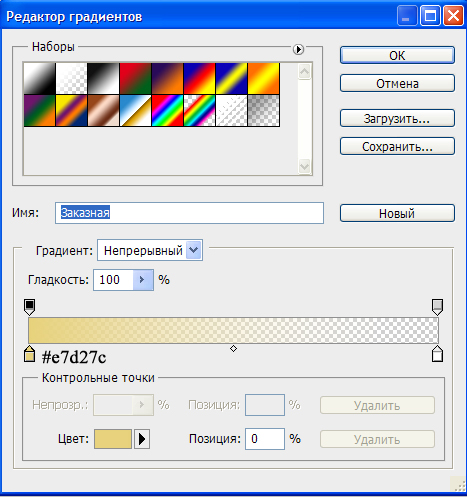Select the yellow, violet, orange, blue preset
Image resolution: width=467 pixels, height=497 pixels.
click(71, 110)
